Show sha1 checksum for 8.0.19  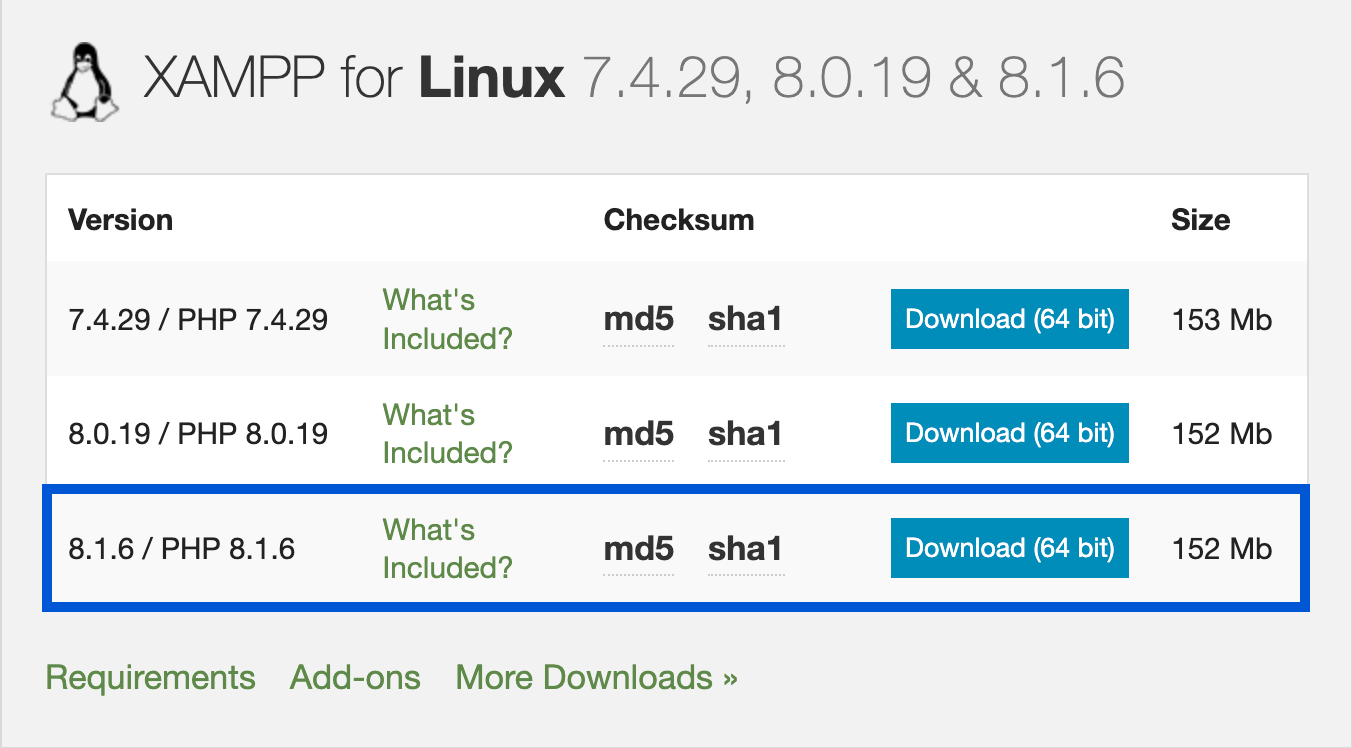pyautogui.click(x=745, y=434)
